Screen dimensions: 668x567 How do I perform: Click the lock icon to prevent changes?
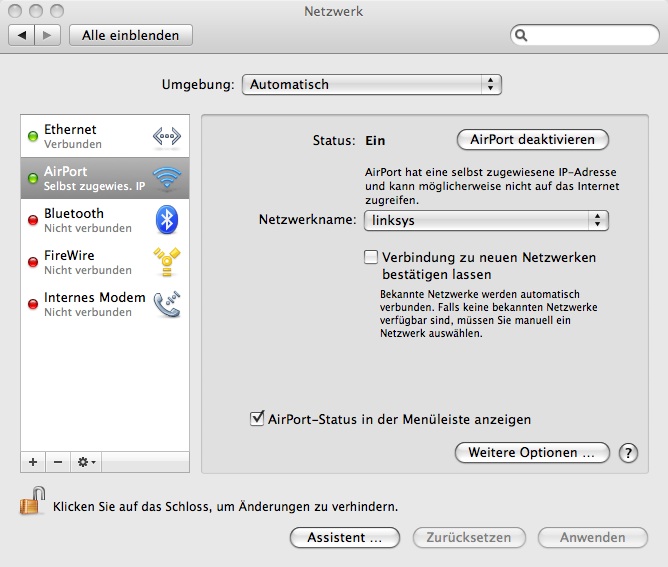32,501
